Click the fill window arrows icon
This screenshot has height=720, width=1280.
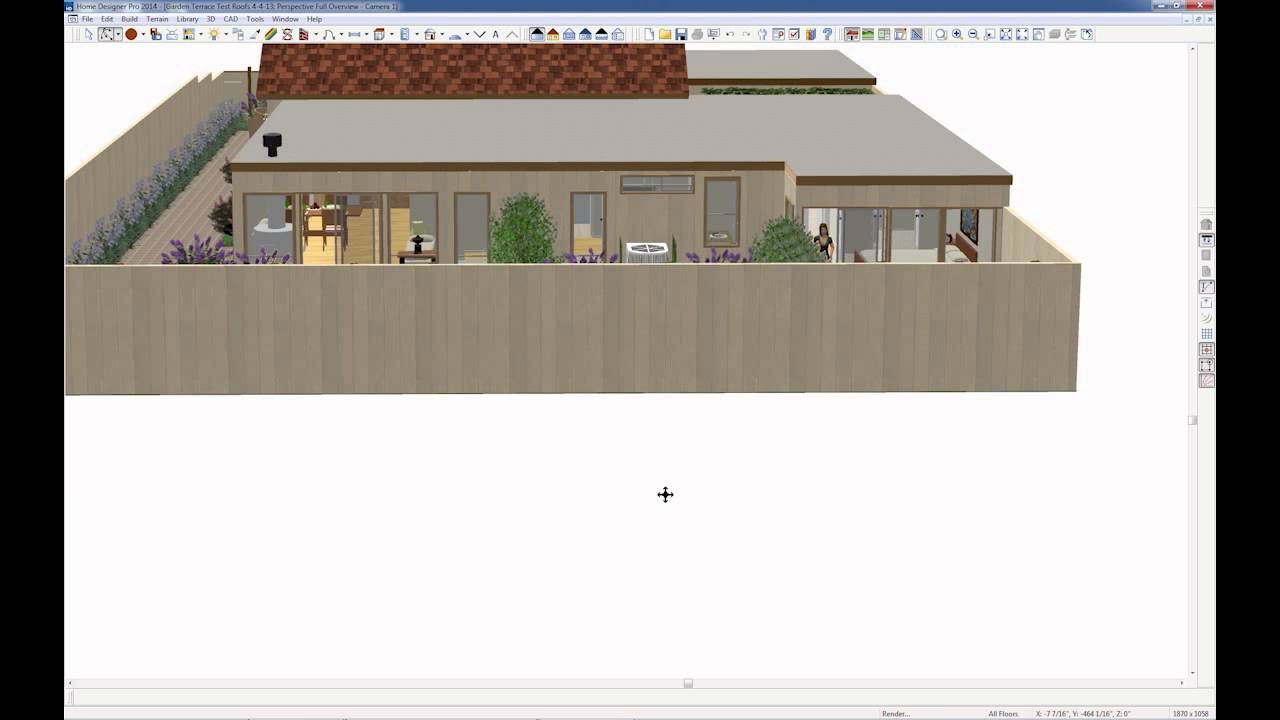click(x=1006, y=34)
